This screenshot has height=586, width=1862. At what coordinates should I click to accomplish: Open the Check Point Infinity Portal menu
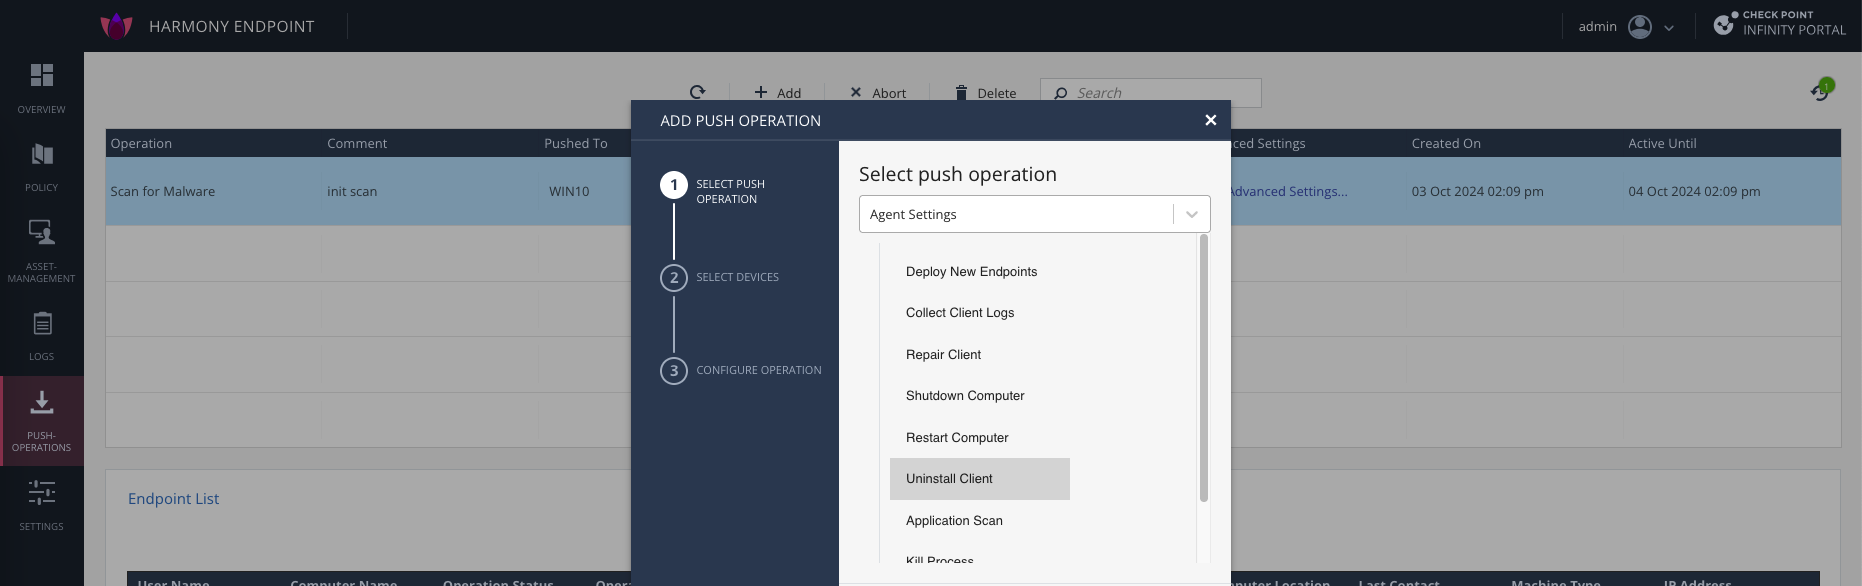[1780, 24]
